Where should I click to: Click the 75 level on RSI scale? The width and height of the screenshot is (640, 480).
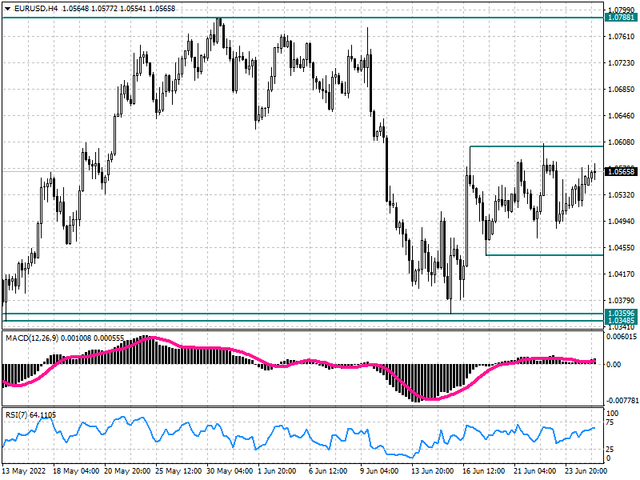[611, 424]
